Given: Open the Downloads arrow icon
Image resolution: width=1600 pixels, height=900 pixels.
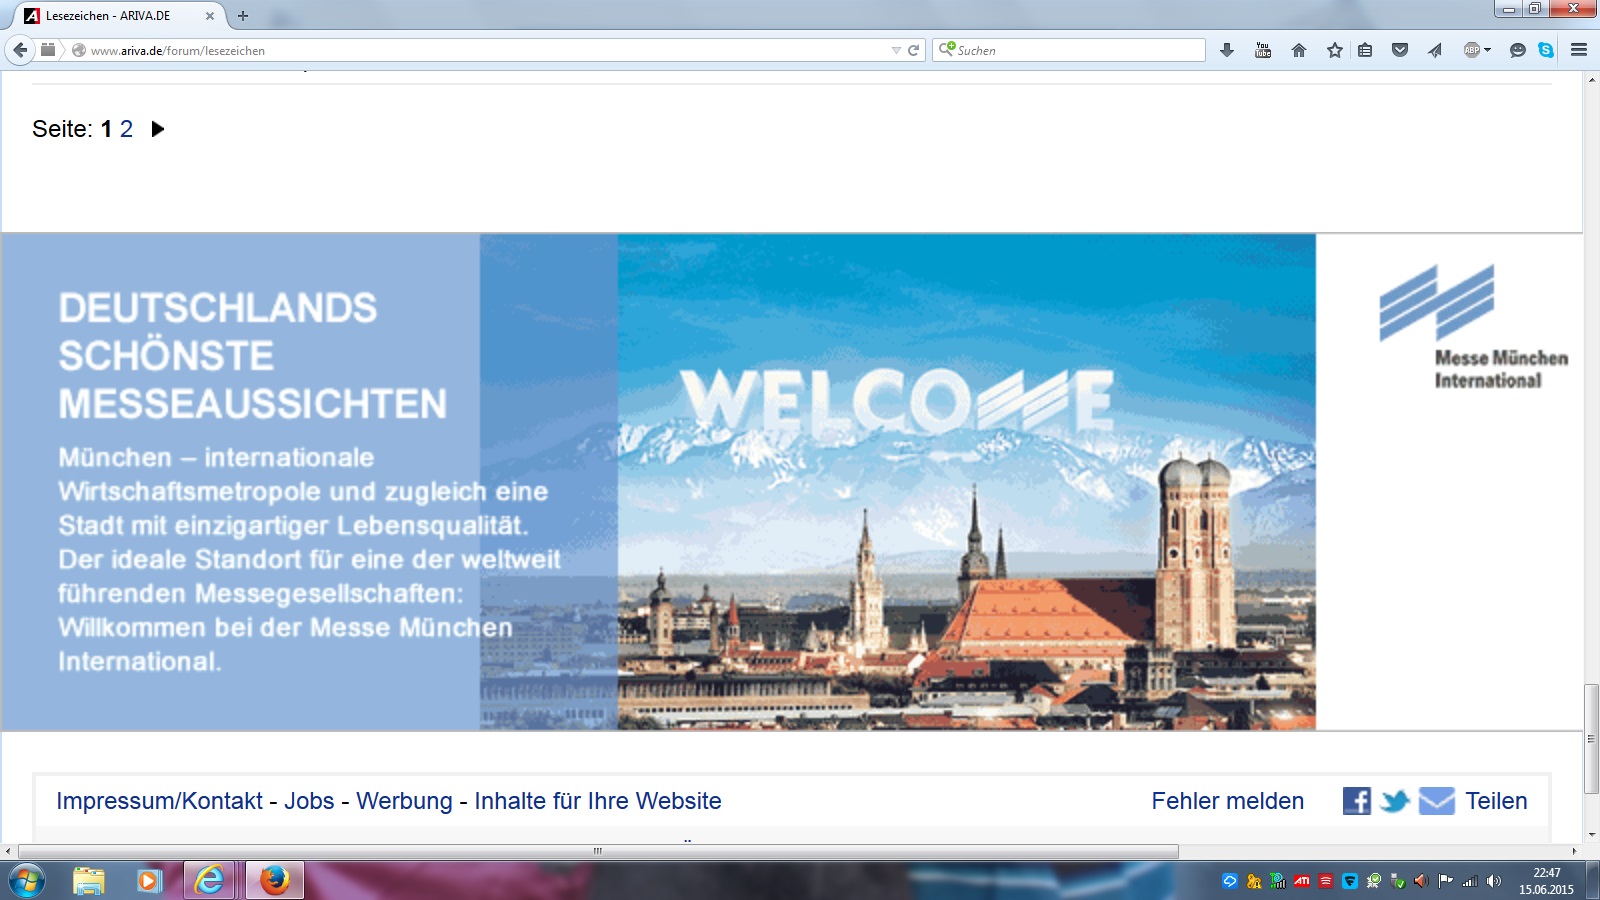Looking at the screenshot, I should [x=1227, y=50].
